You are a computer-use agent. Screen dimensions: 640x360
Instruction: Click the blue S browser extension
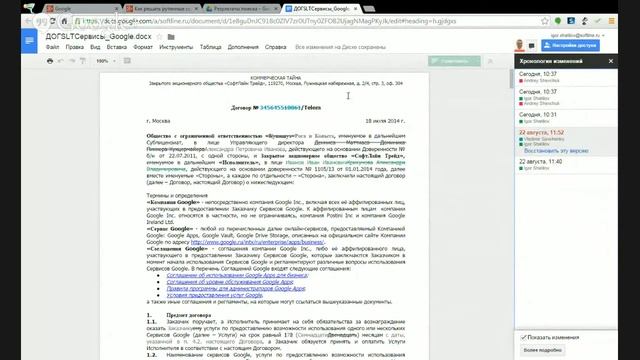(x=571, y=21)
